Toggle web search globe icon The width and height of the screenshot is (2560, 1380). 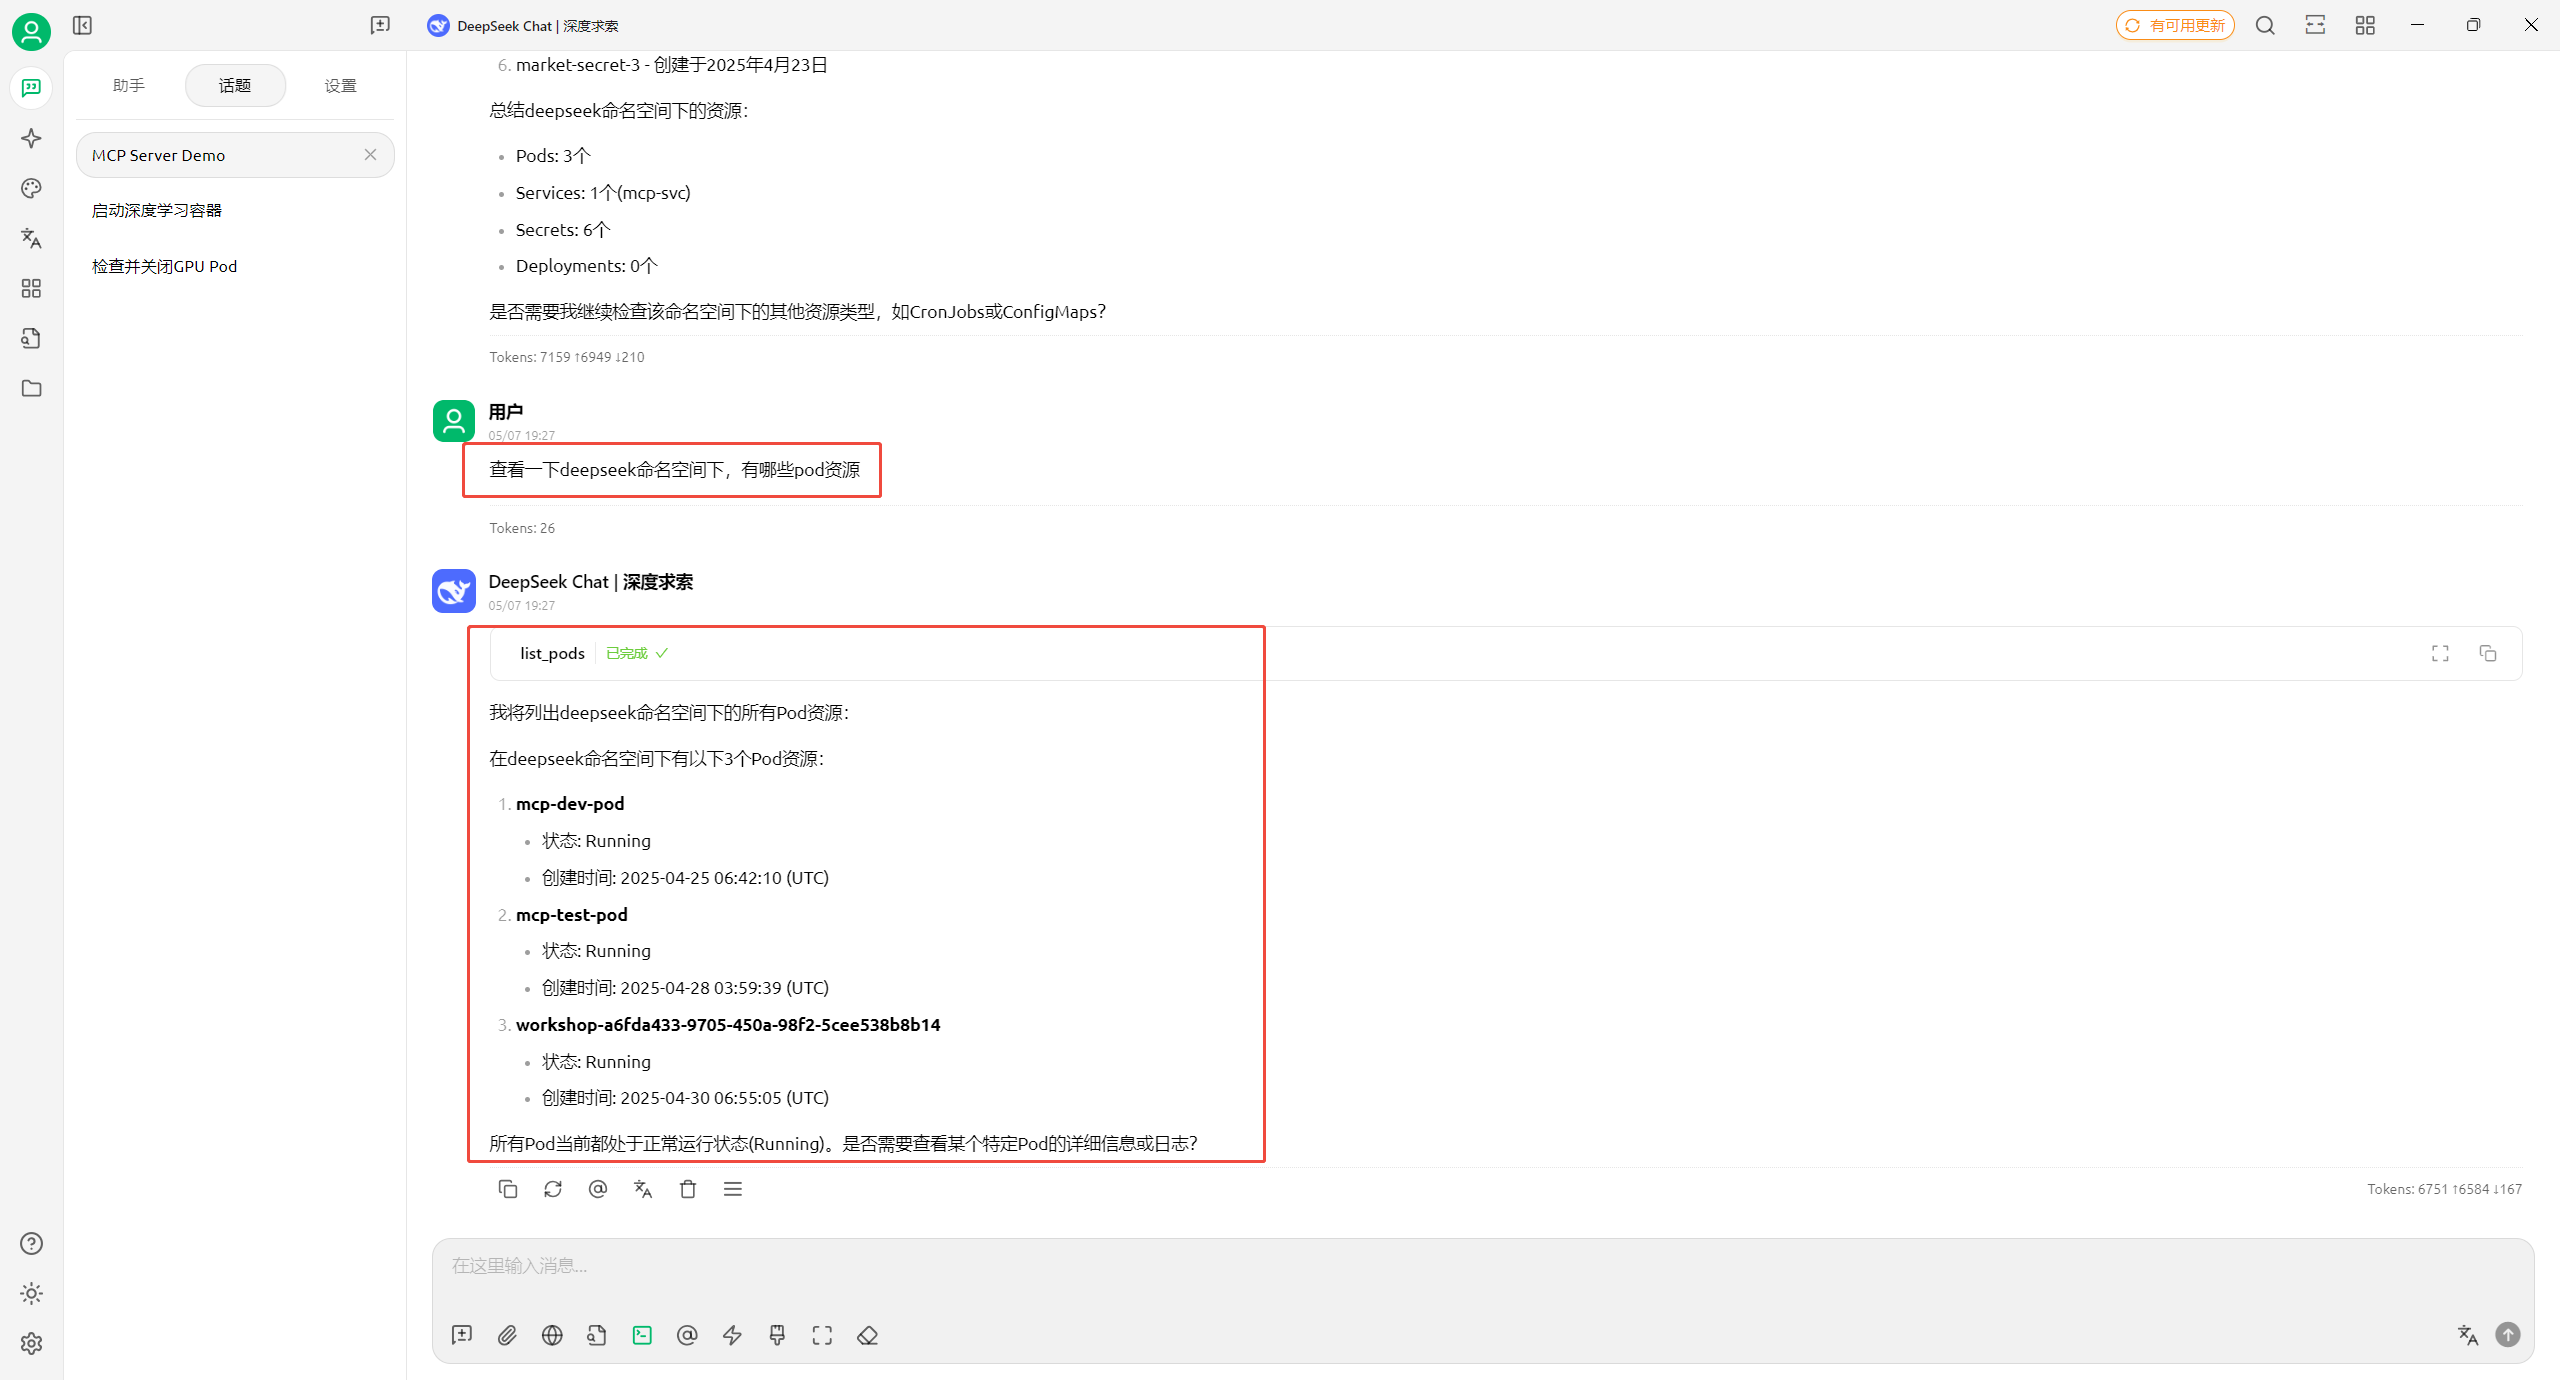click(552, 1335)
